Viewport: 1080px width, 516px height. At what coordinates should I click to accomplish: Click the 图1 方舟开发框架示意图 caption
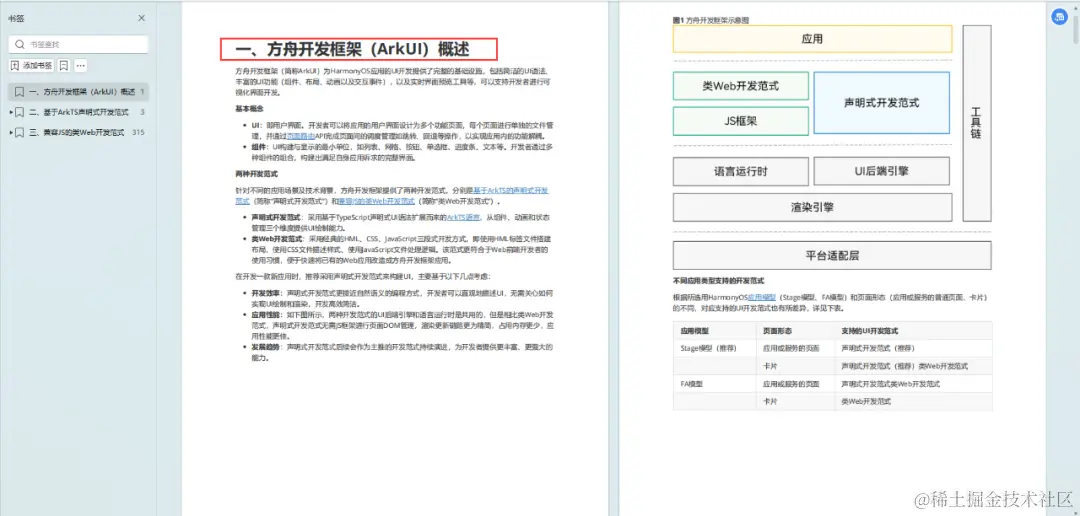click(x=711, y=21)
